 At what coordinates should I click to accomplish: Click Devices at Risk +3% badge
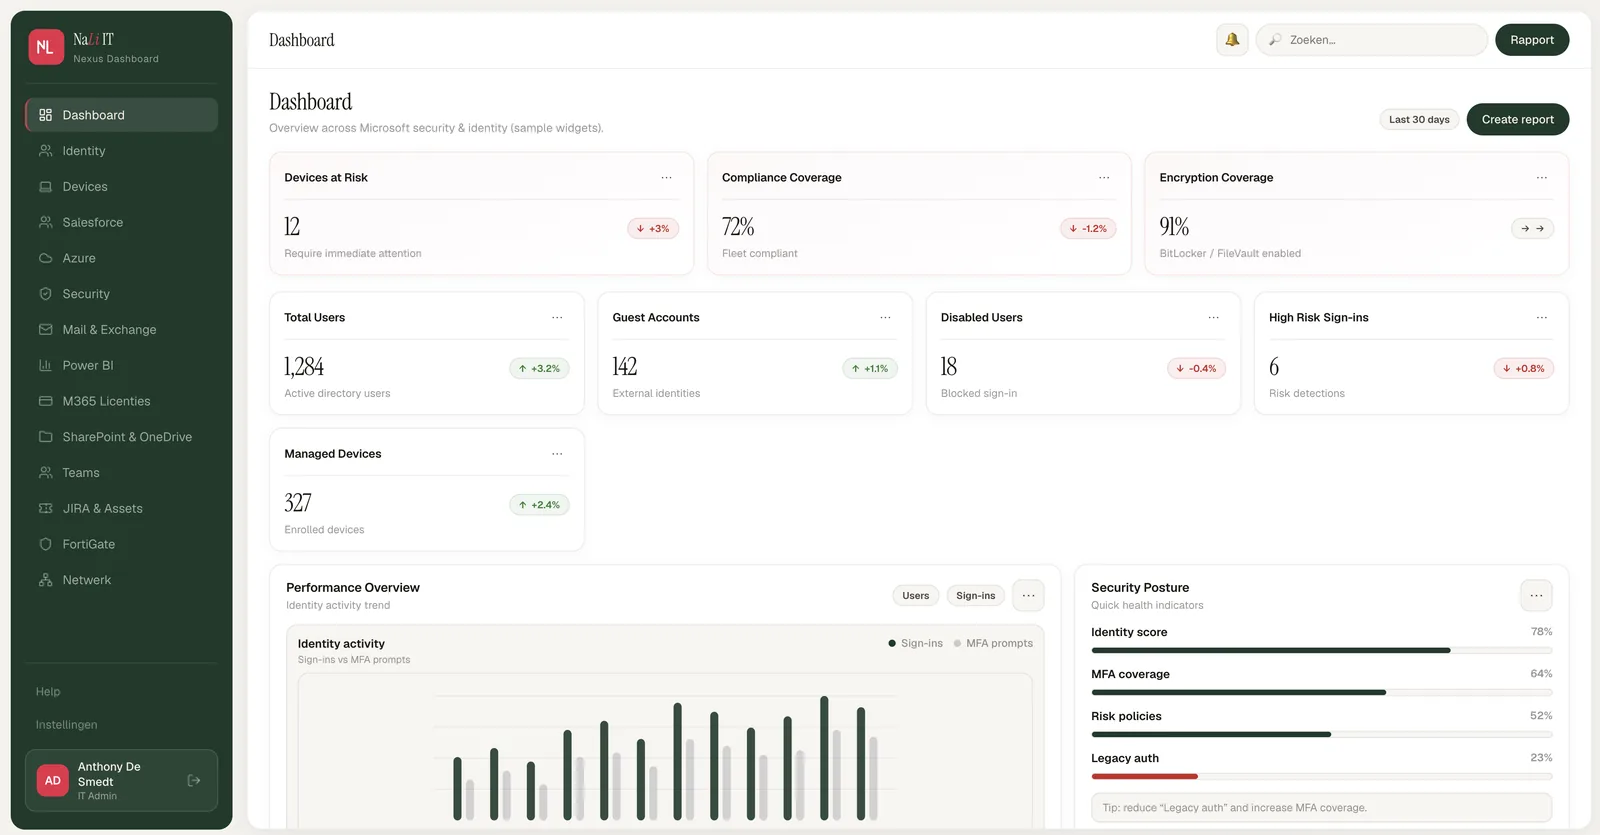(x=653, y=229)
